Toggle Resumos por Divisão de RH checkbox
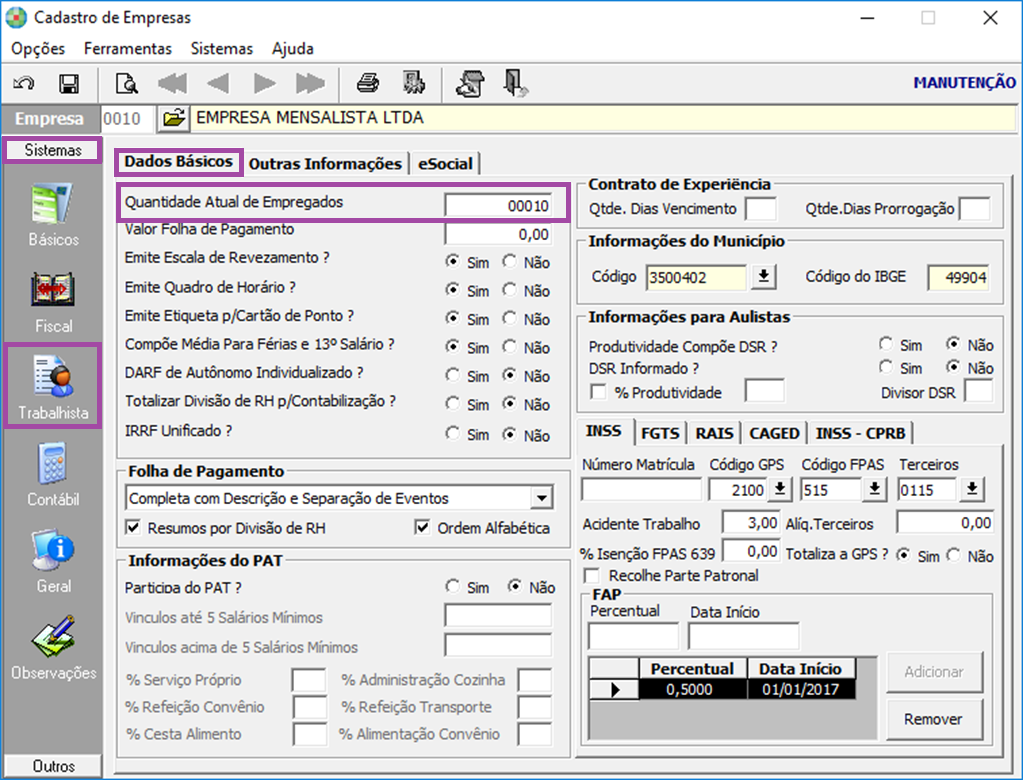 click(x=133, y=528)
